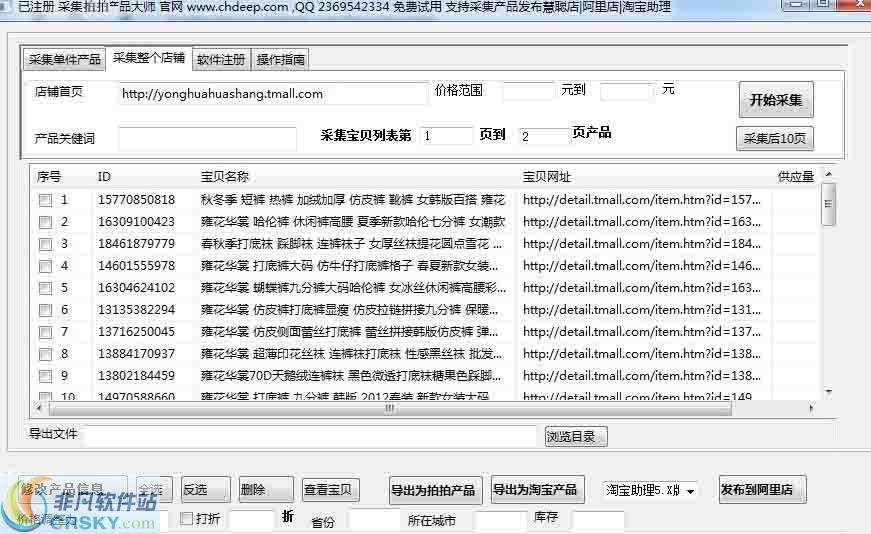Tick the checkbox for row 2
Screen dimensions: 871x534
click(x=46, y=222)
